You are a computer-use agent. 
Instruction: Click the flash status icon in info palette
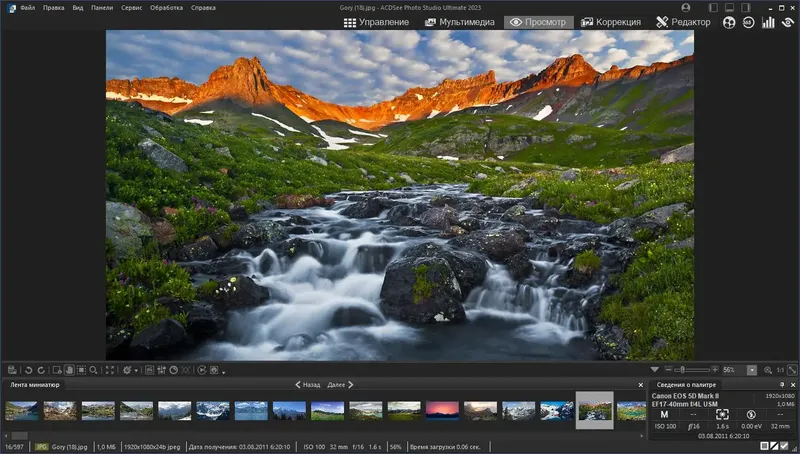tap(751, 415)
